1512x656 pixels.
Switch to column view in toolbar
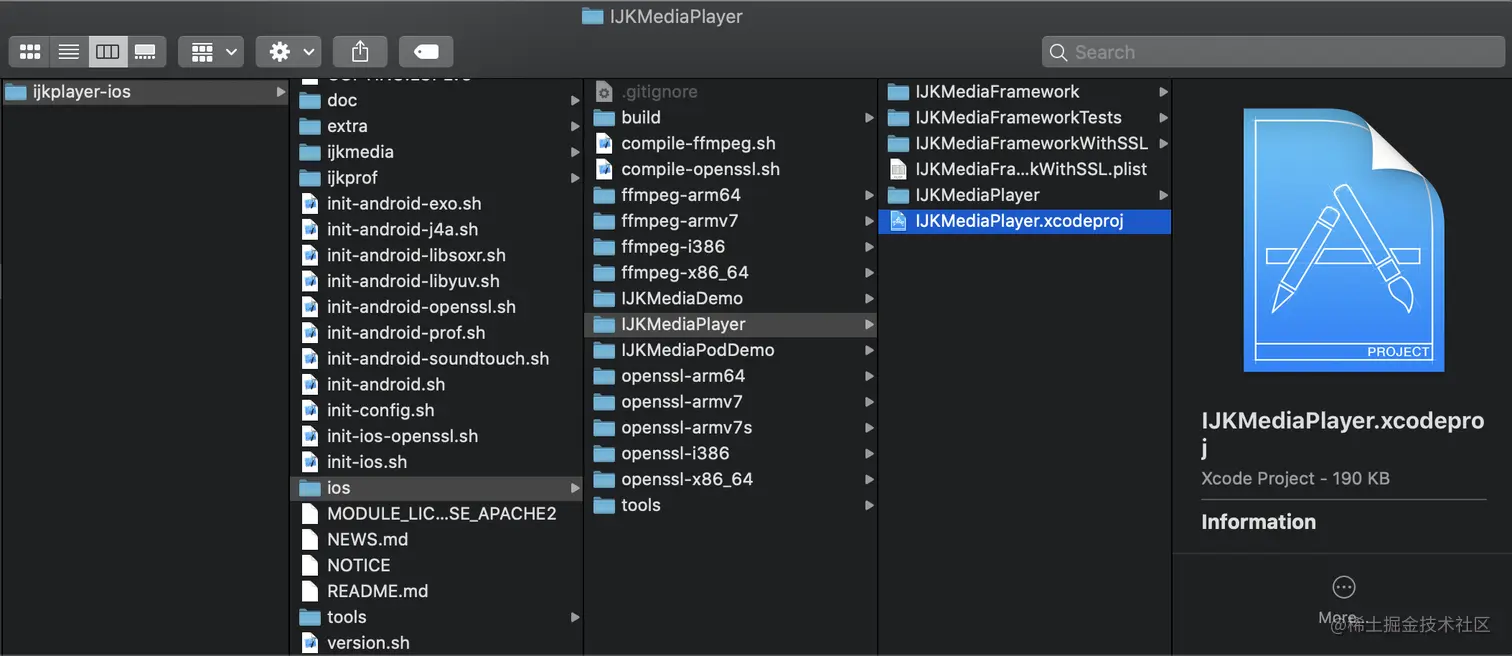coord(107,51)
